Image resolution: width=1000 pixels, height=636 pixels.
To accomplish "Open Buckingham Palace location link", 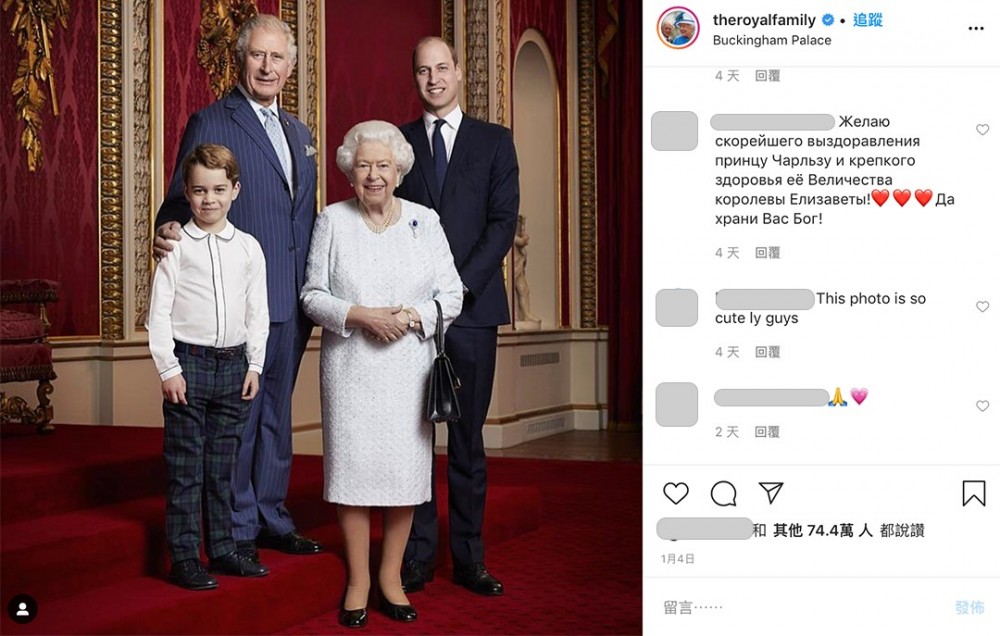I will pyautogui.click(x=772, y=40).
